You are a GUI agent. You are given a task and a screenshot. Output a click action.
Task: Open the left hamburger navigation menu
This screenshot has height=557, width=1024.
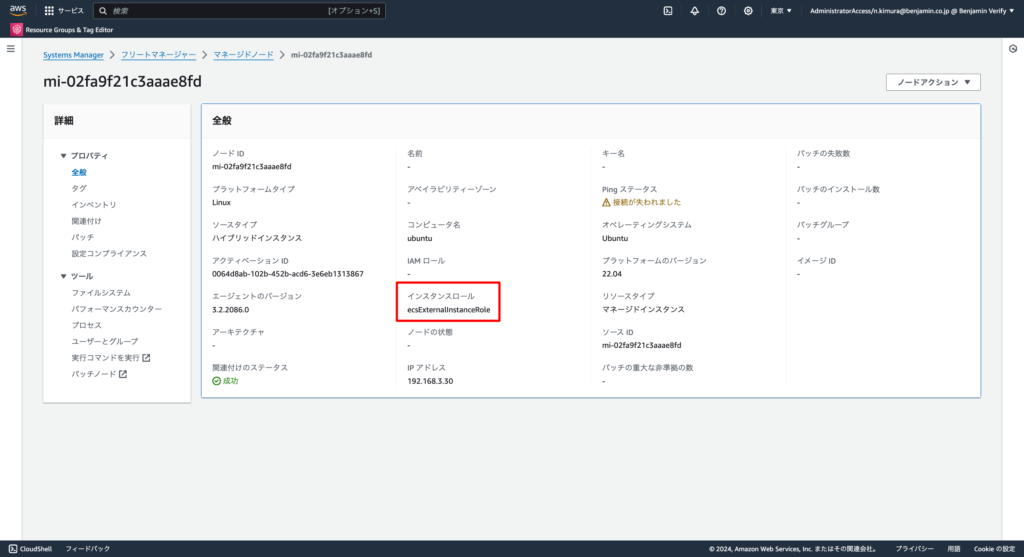[10, 48]
